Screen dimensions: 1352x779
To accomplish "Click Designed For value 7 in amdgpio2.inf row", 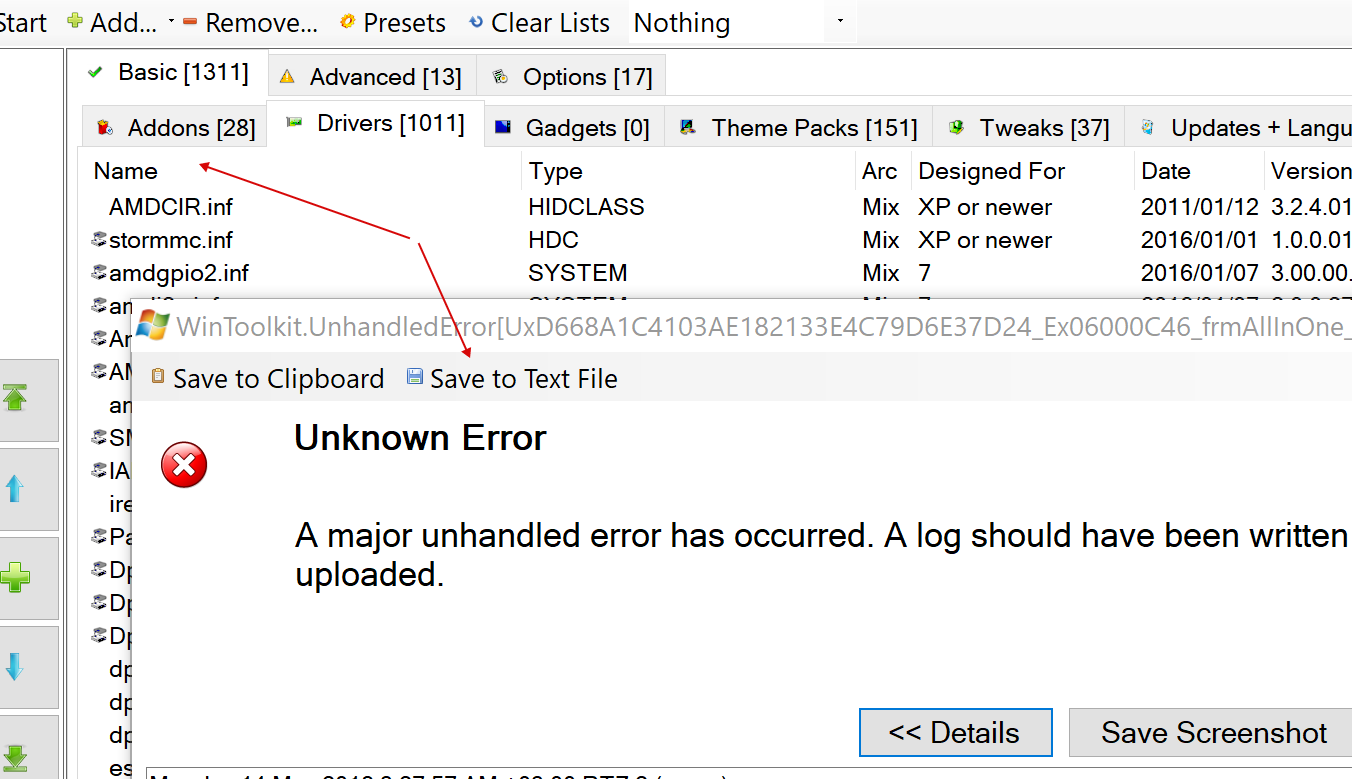I will tap(925, 273).
